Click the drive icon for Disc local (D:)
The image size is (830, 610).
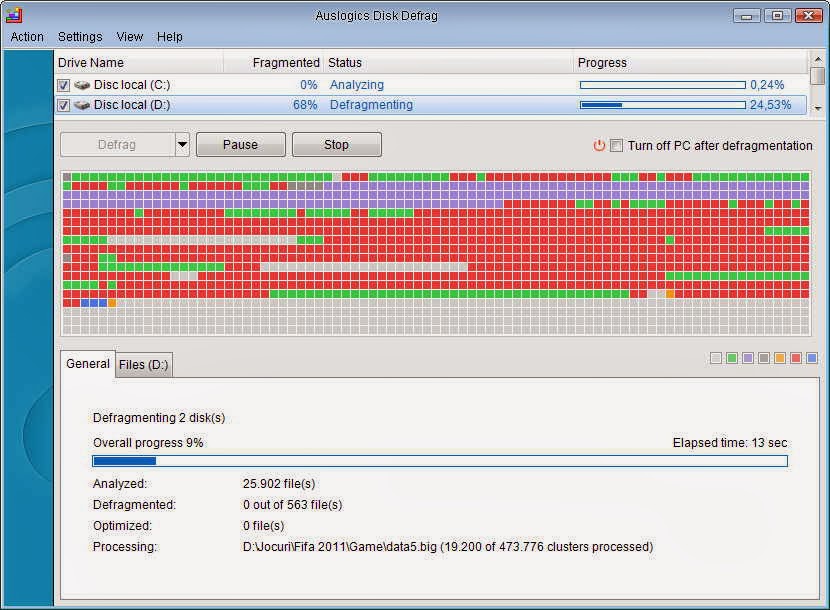tap(82, 105)
